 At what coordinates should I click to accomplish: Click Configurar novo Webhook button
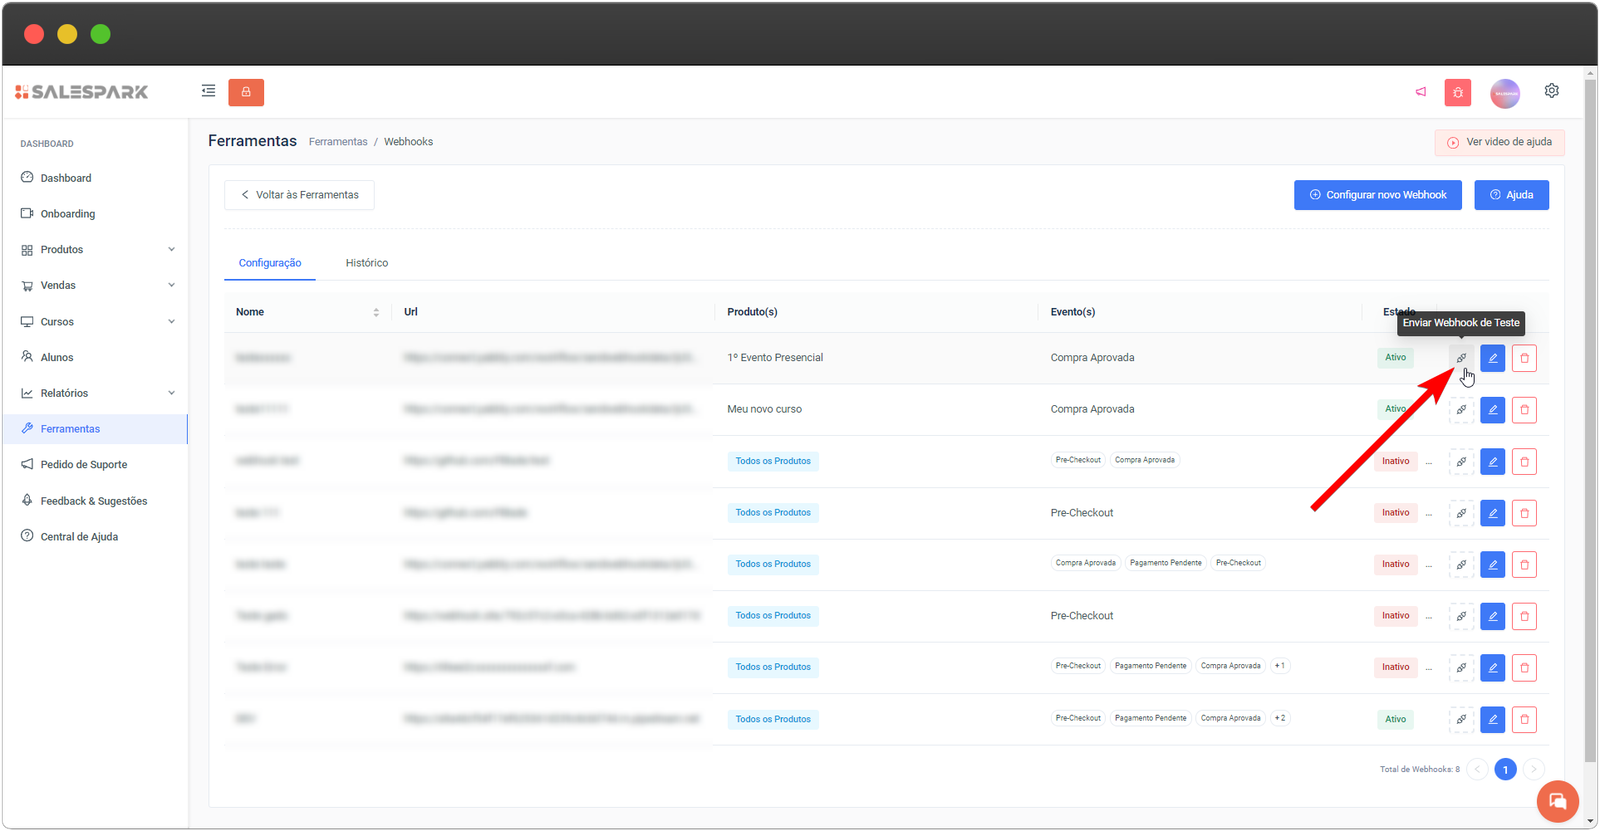[1377, 195]
